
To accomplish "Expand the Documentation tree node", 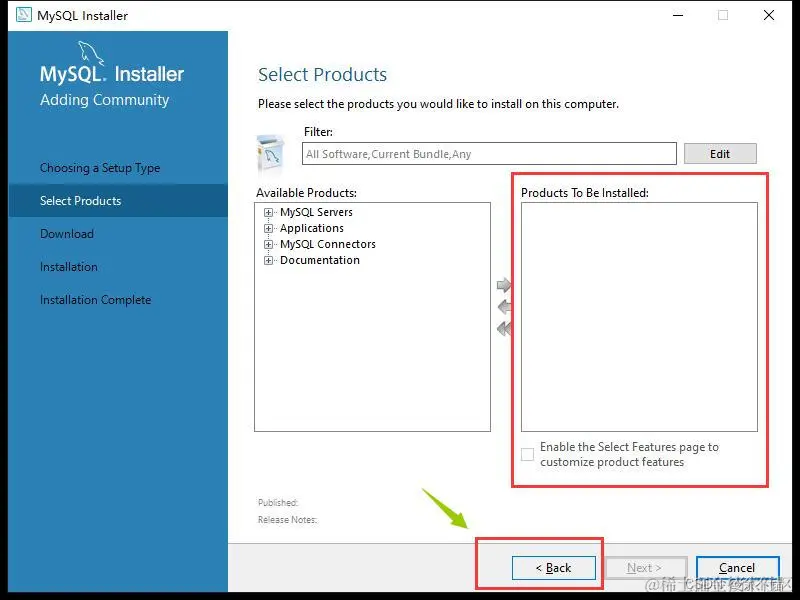I will tap(268, 260).
